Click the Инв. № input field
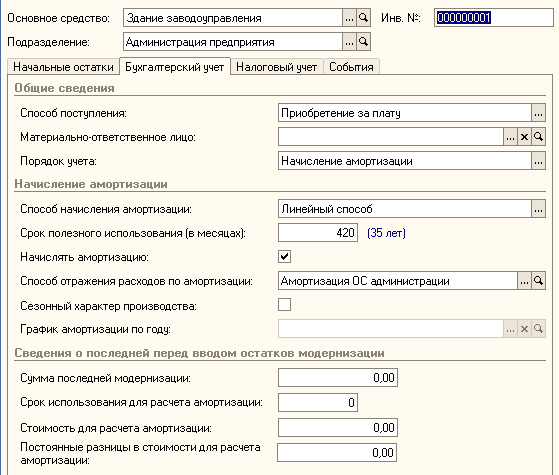The width and height of the screenshot is (559, 475). pyautogui.click(x=494, y=18)
